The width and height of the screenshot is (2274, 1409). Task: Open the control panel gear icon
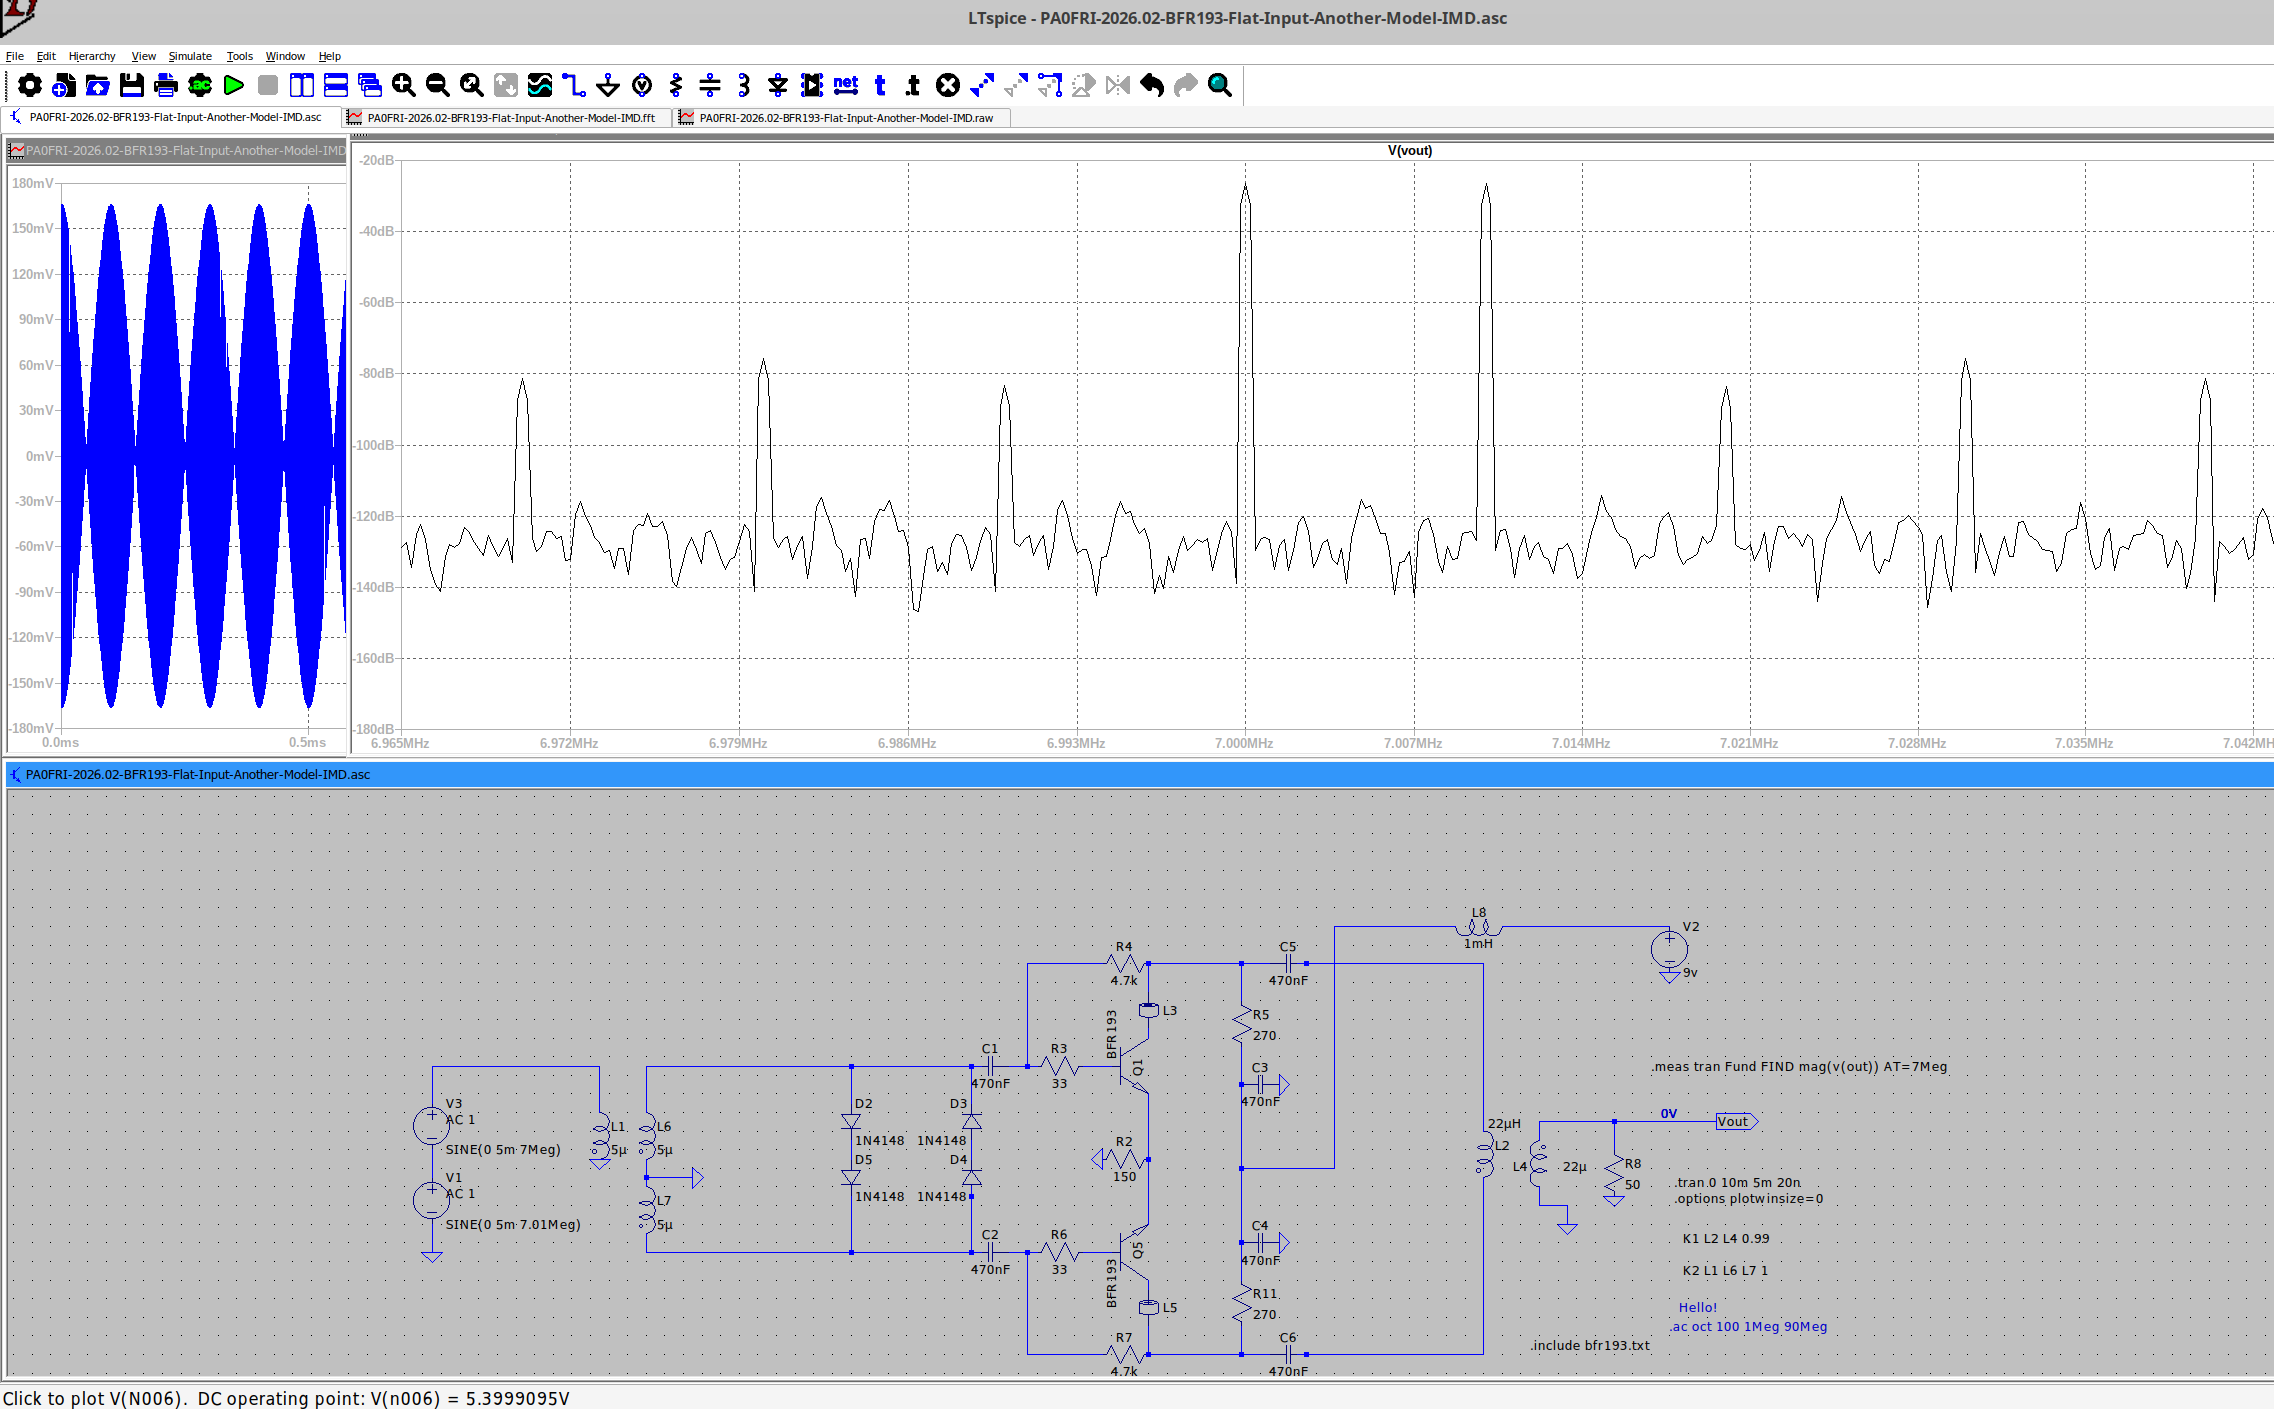click(x=30, y=86)
